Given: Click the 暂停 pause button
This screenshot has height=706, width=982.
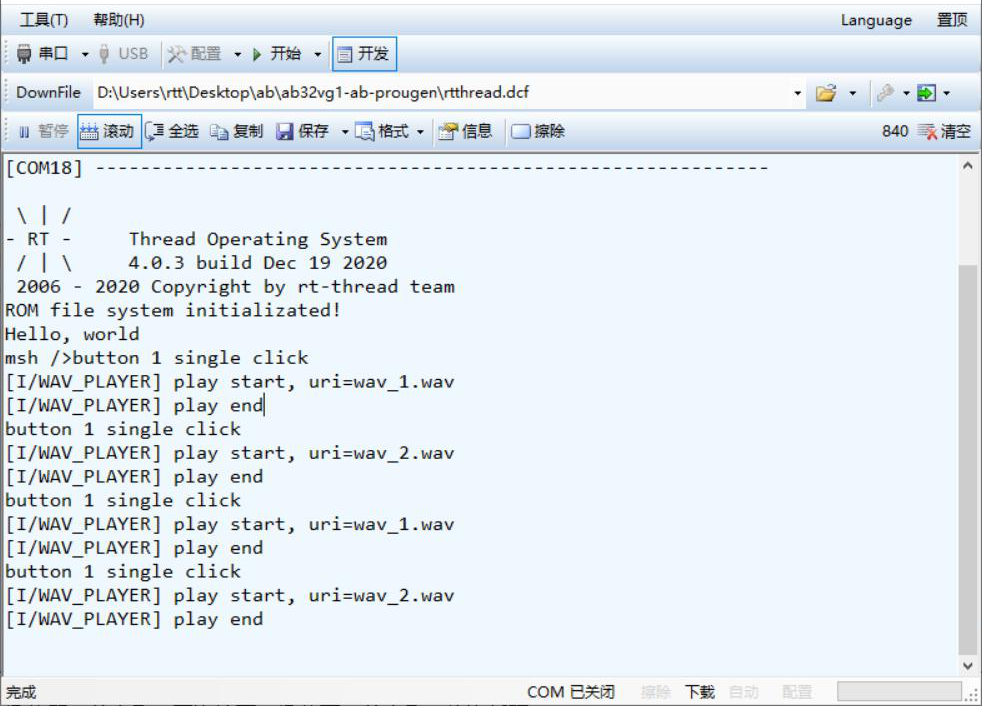Looking at the screenshot, I should (43, 131).
